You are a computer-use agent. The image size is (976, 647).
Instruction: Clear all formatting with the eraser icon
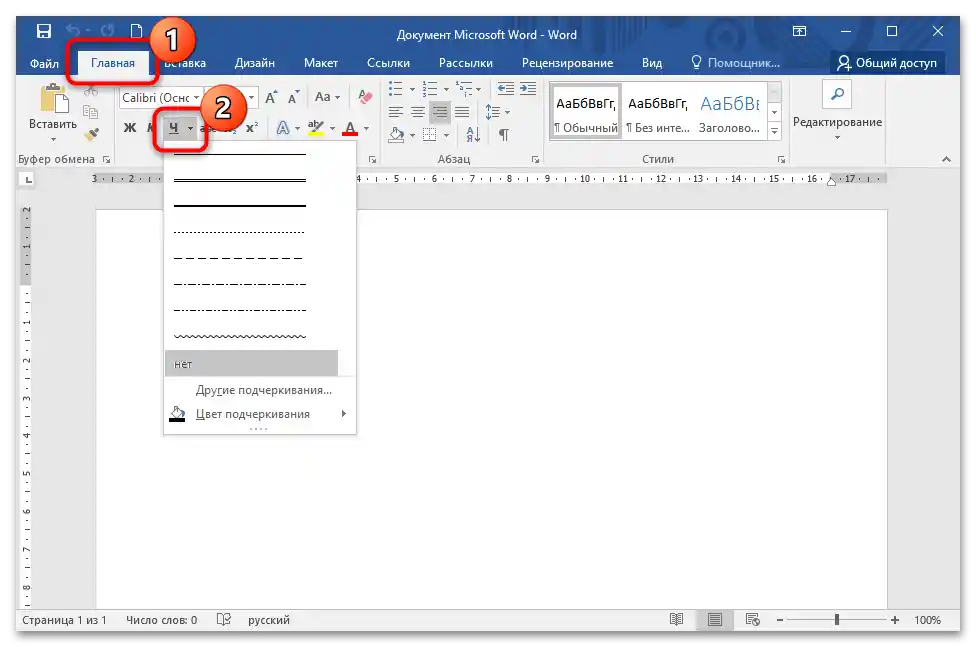pos(365,97)
